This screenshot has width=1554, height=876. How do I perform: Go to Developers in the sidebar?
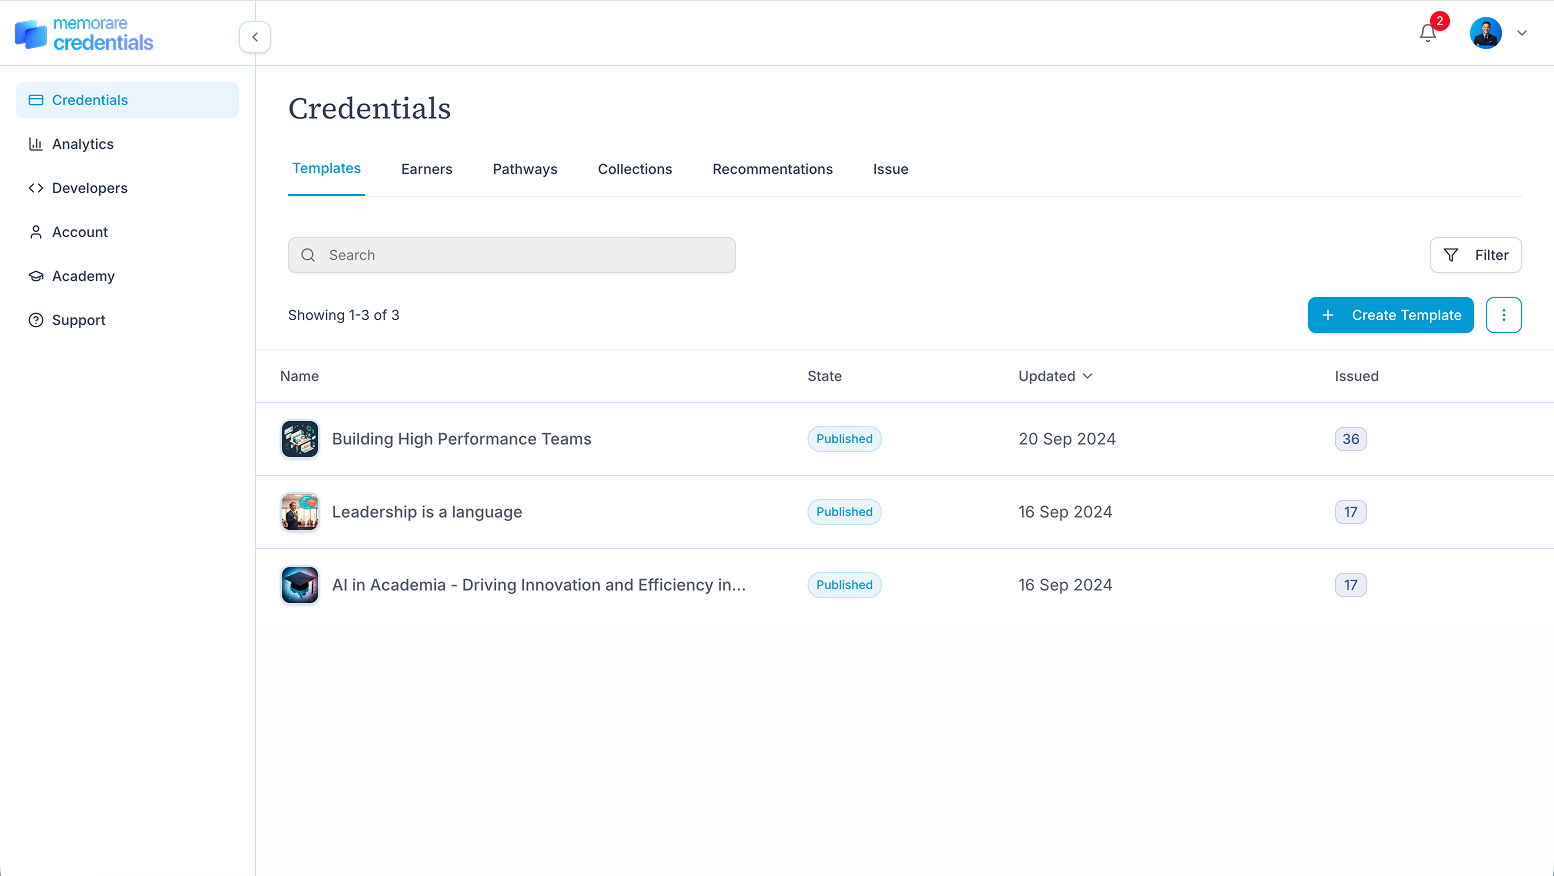tap(128, 188)
